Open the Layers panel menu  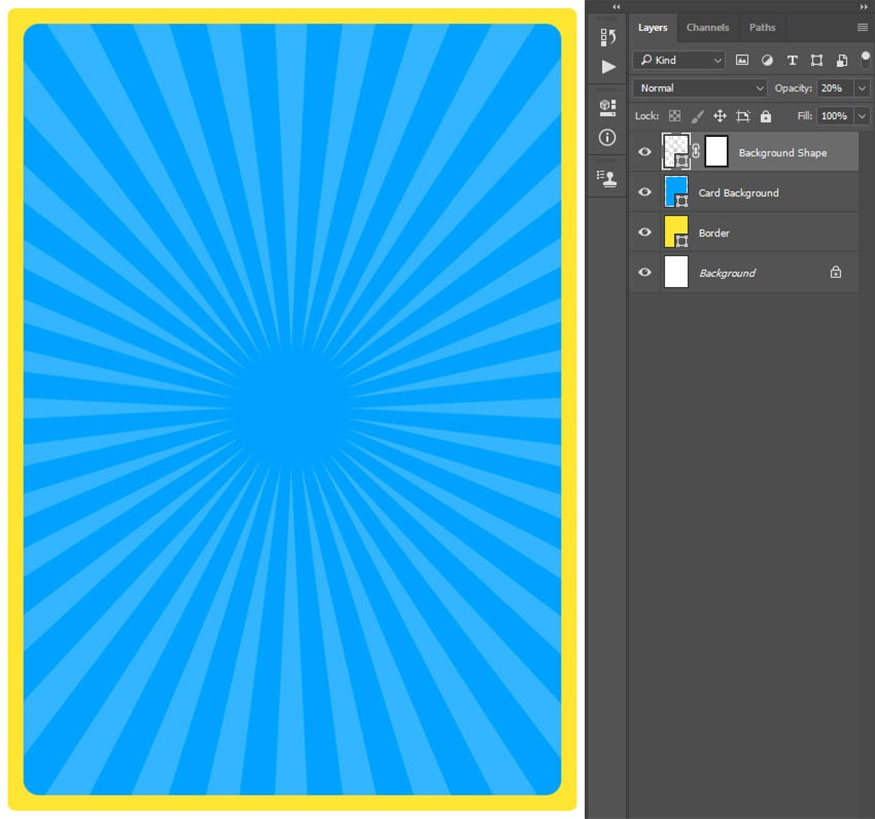[862, 27]
